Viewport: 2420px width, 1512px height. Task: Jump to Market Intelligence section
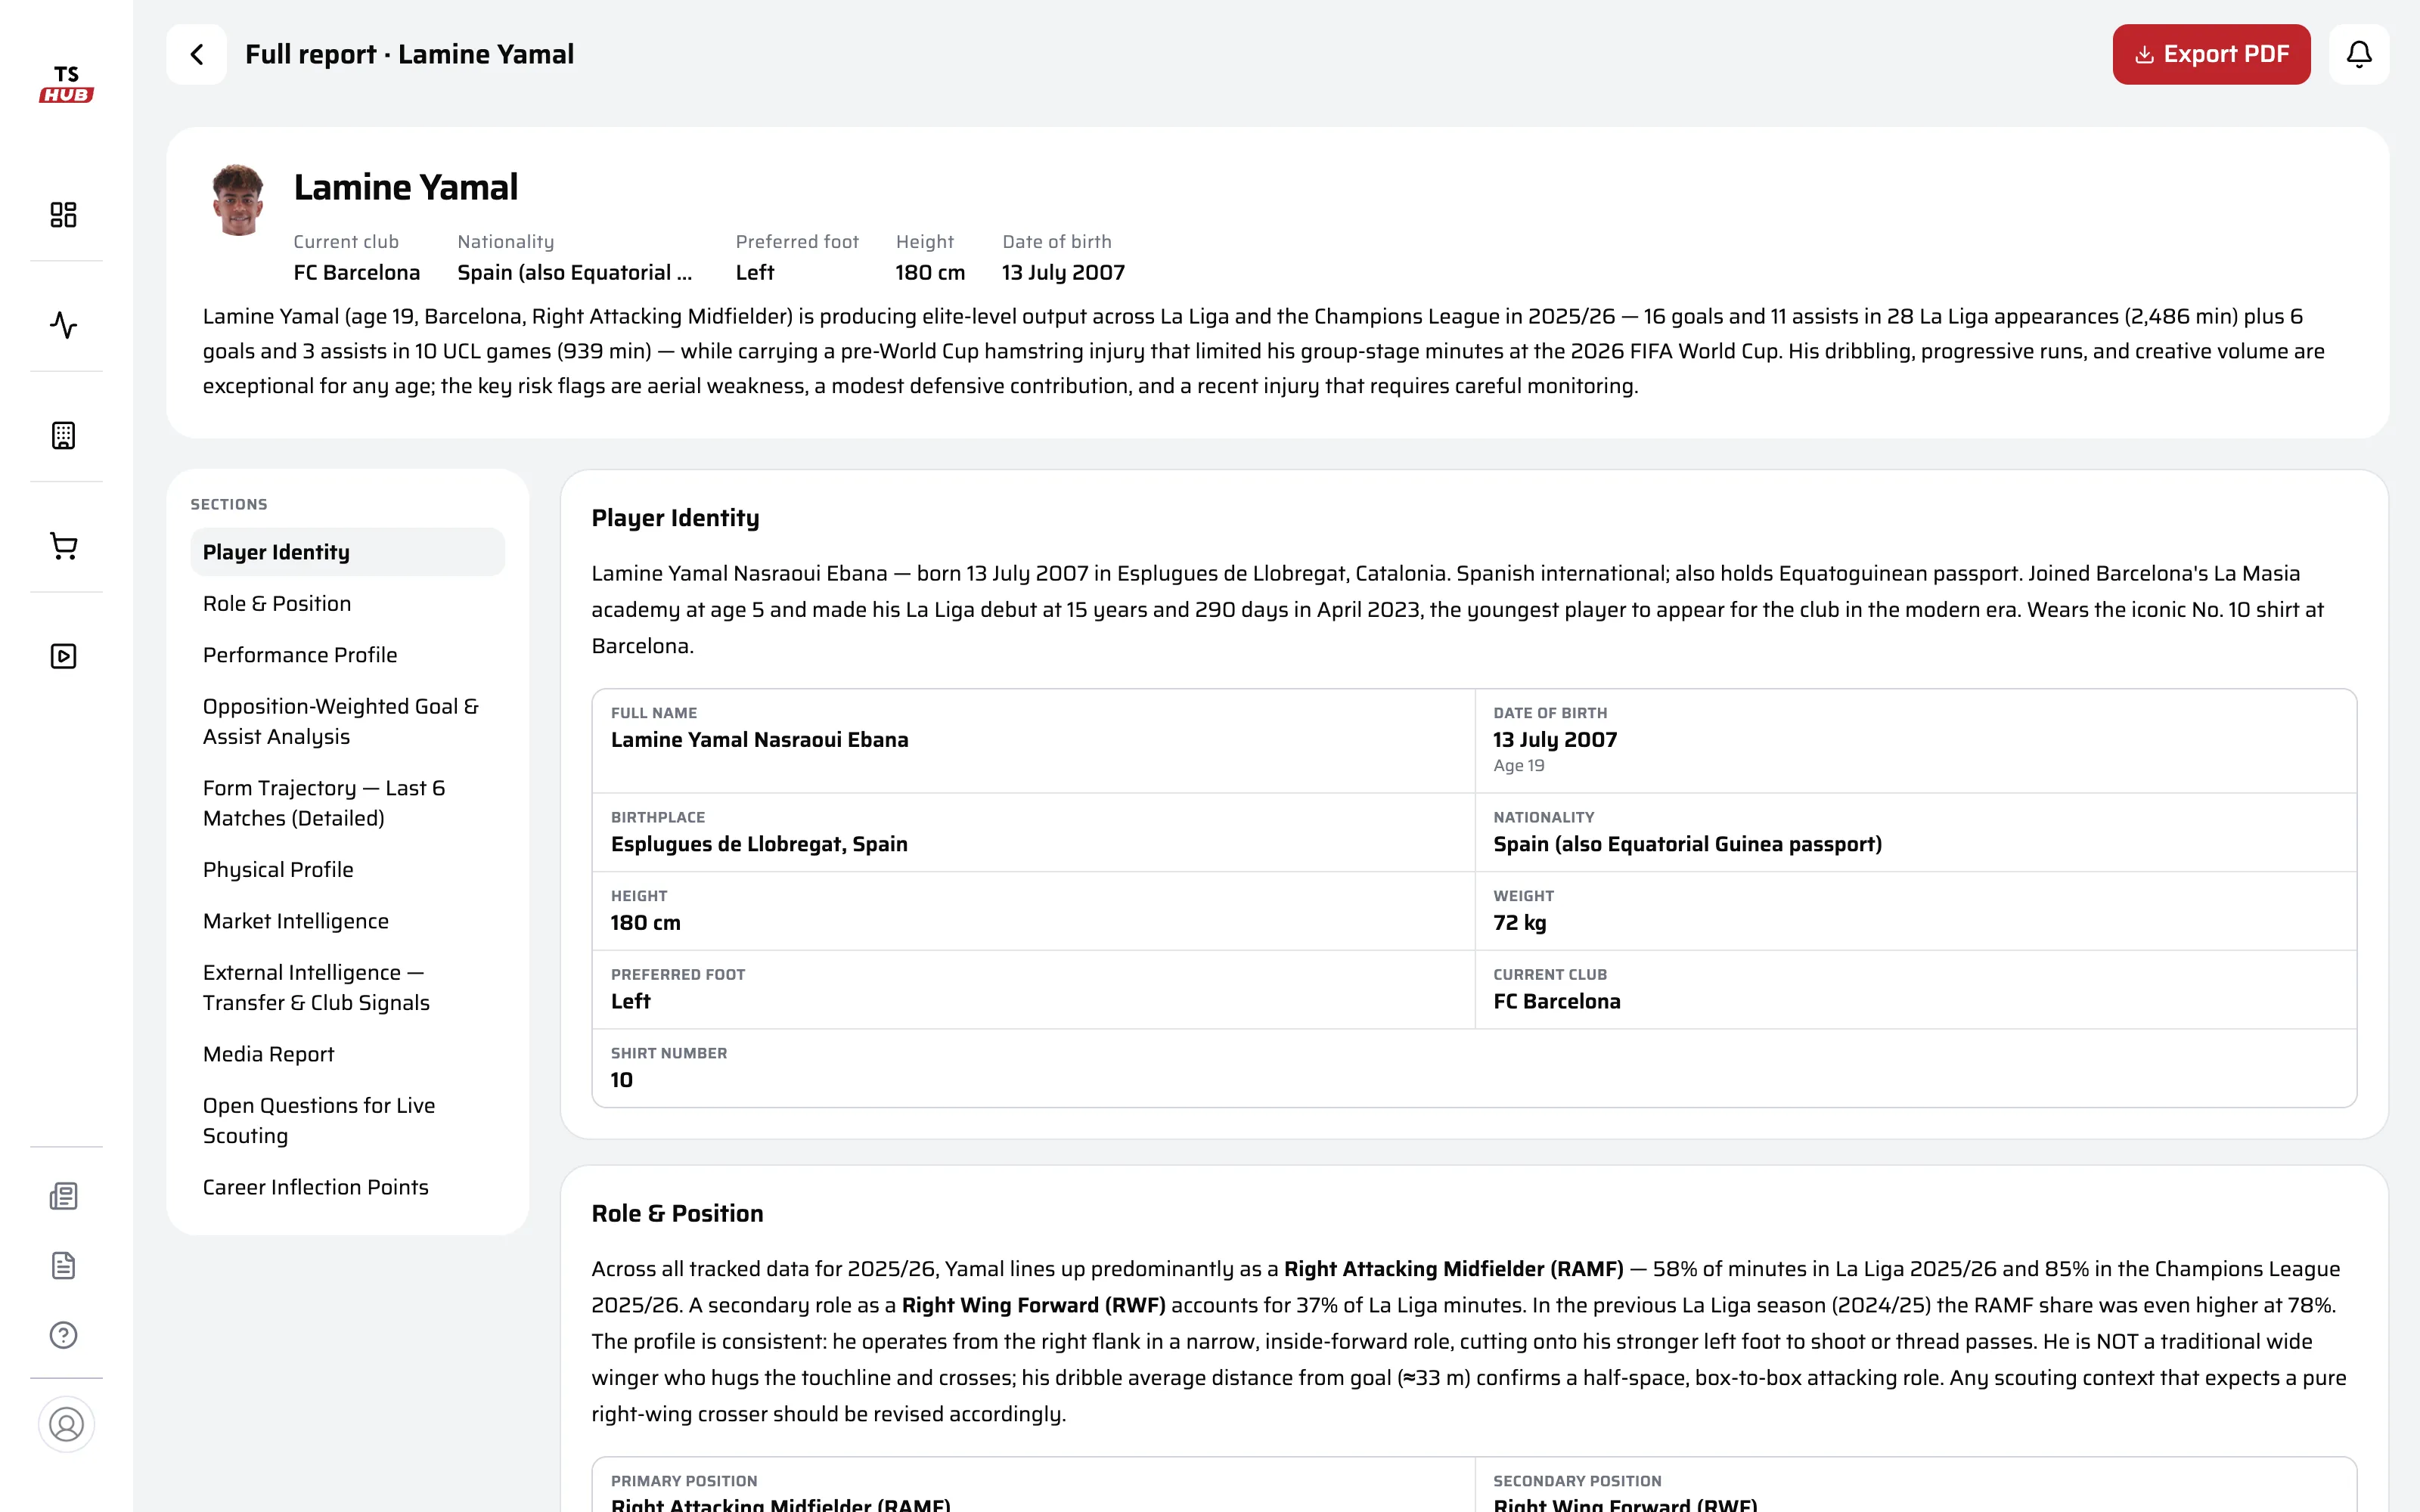point(348,921)
